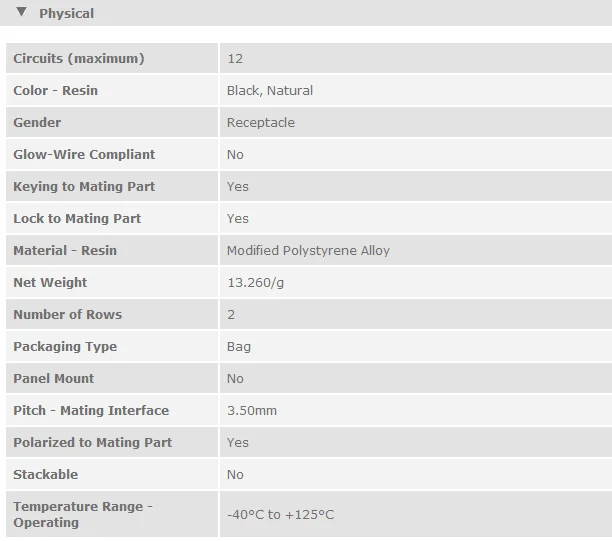This screenshot has height=541, width=612.
Task: Click the Lock to Mating Part label
Action: pos(77,219)
